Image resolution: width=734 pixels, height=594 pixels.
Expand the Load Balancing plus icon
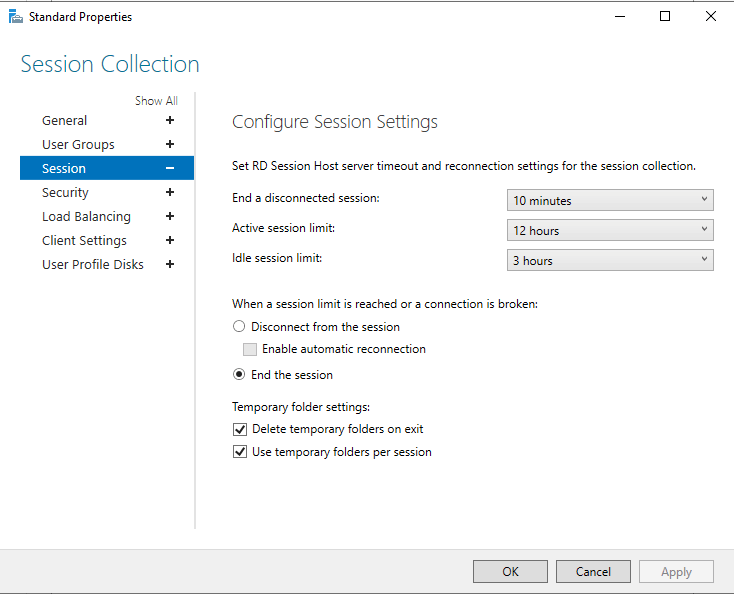coord(170,216)
